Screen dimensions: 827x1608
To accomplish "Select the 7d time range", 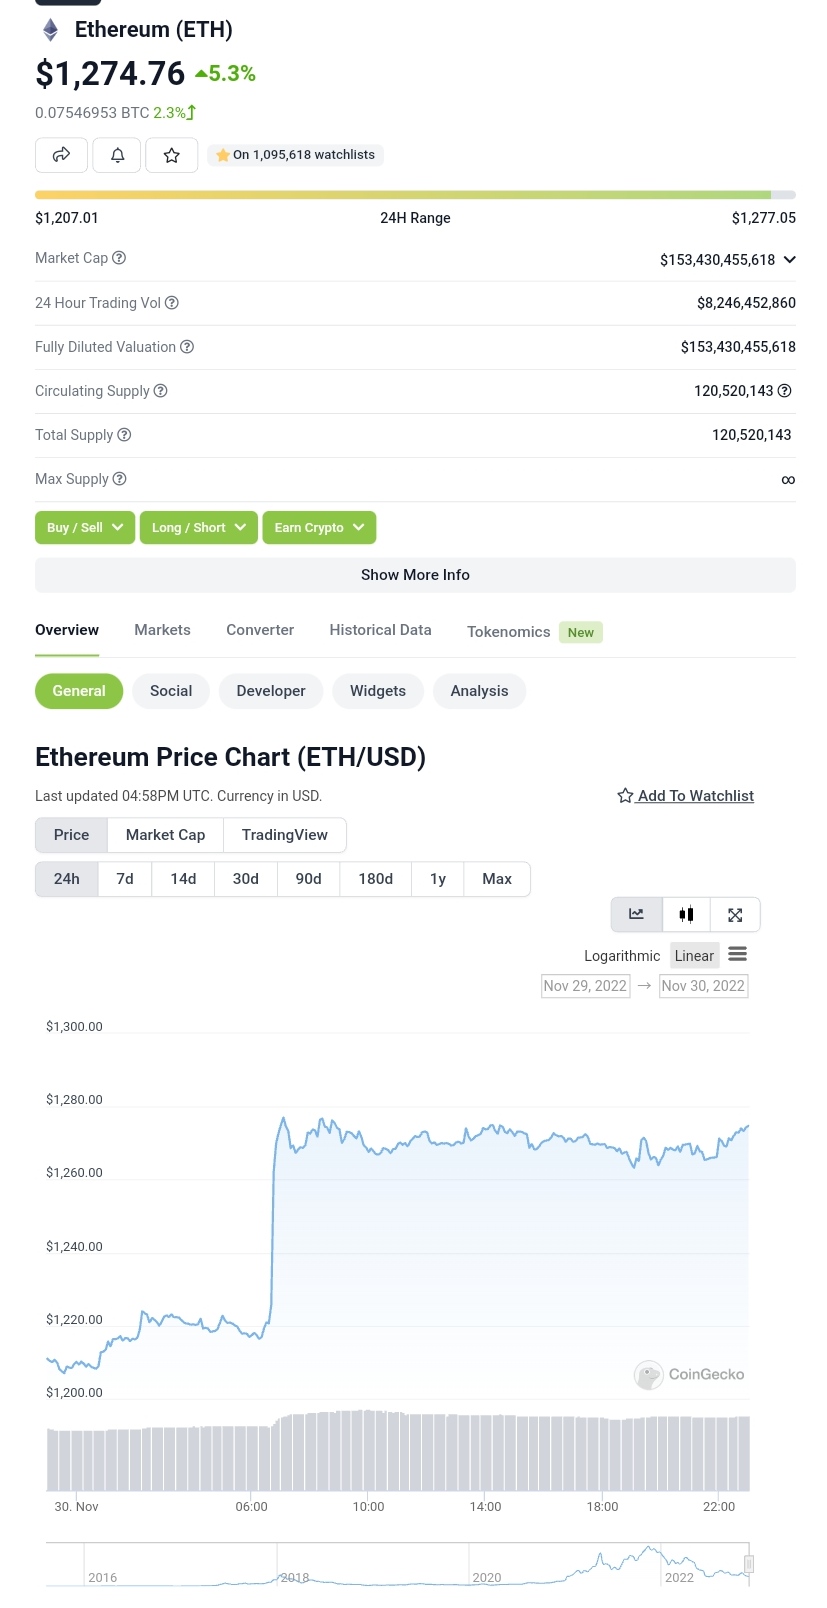I will coord(125,879).
